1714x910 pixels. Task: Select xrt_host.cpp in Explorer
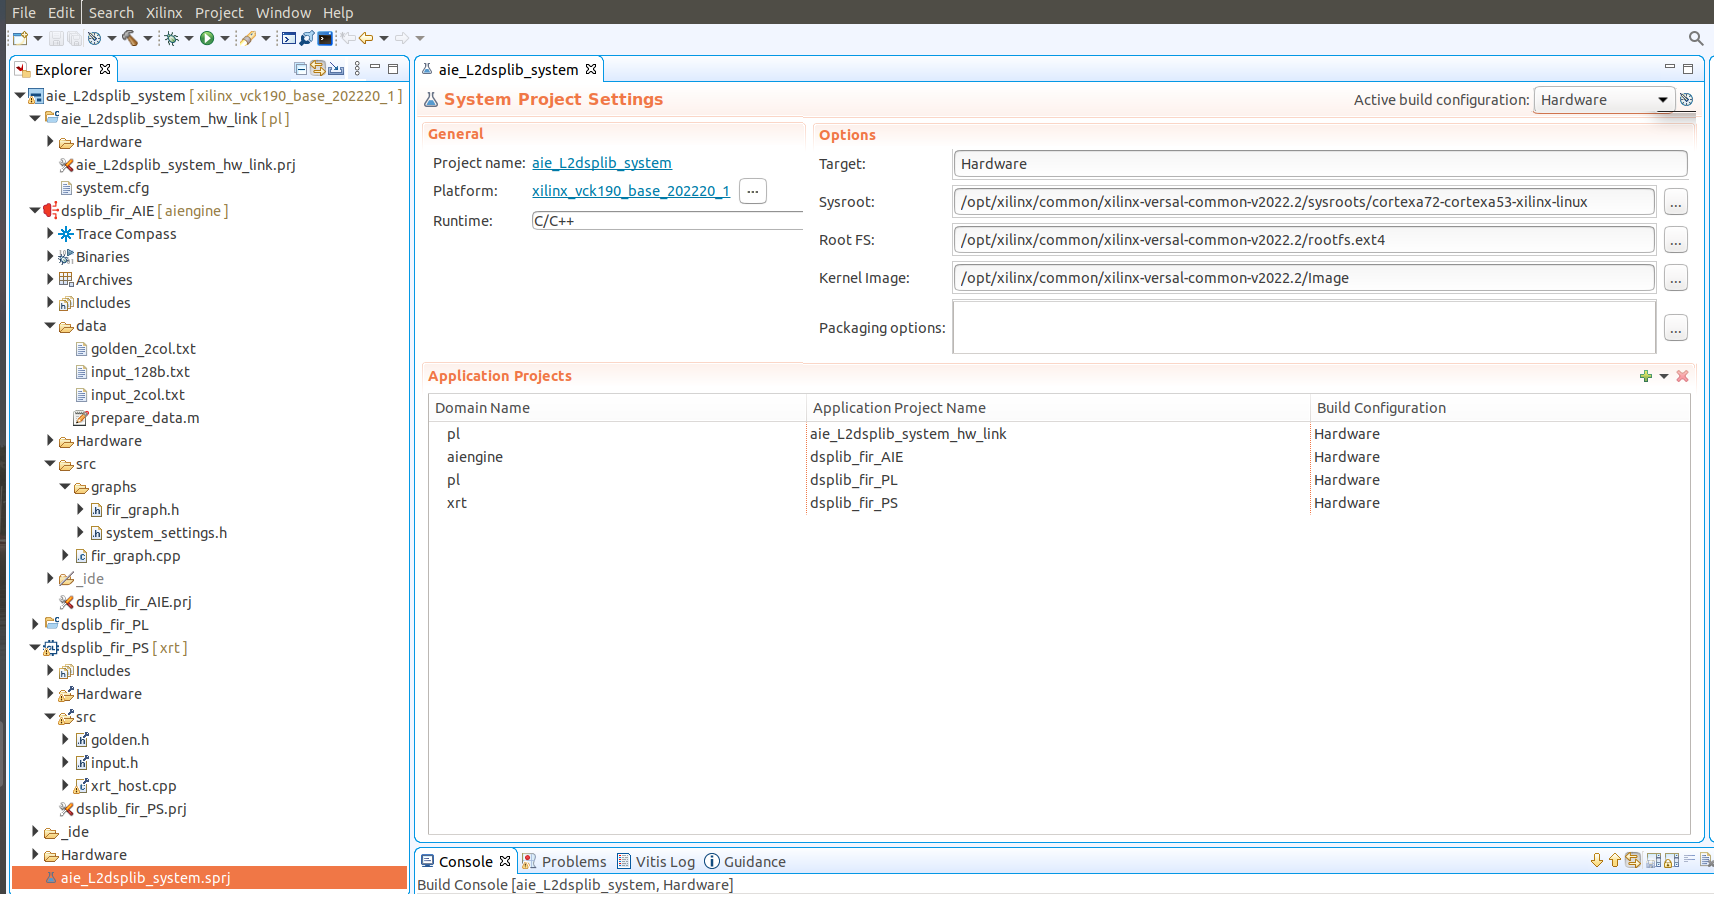click(133, 785)
